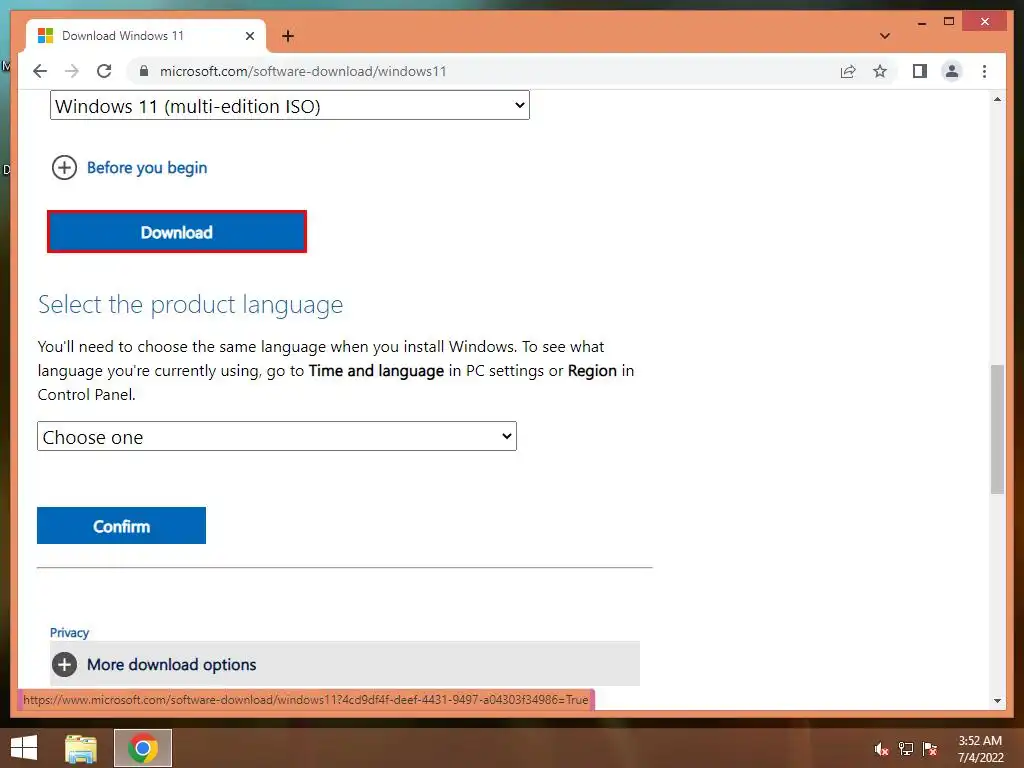Image resolution: width=1024 pixels, height=768 pixels.
Task: Open a new tab with plus button
Action: point(288,36)
